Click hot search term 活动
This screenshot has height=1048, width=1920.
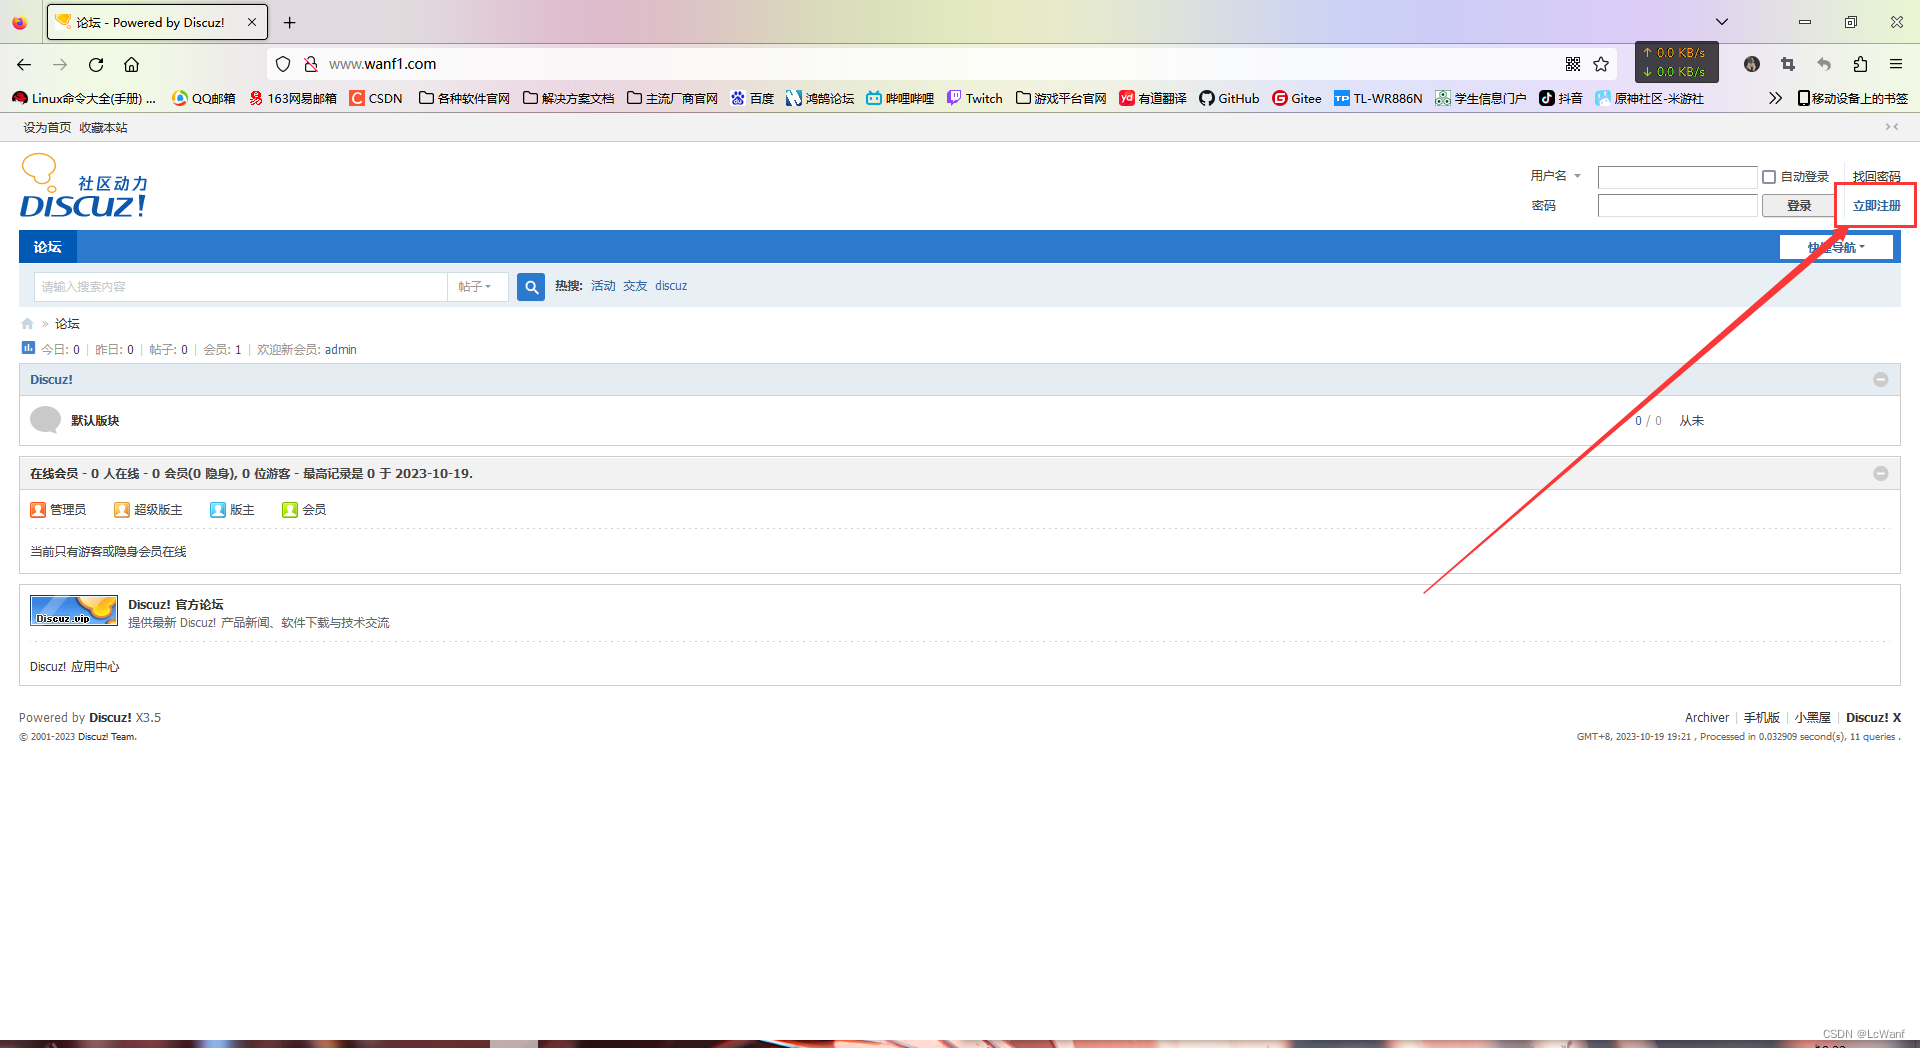pyautogui.click(x=603, y=286)
